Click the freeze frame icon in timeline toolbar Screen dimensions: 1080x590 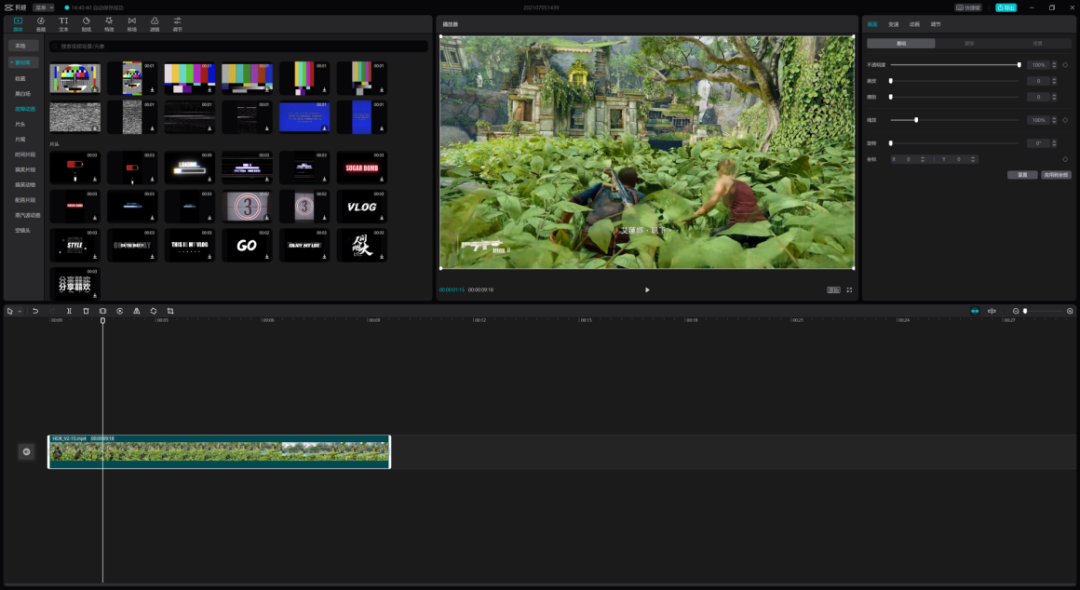point(103,311)
